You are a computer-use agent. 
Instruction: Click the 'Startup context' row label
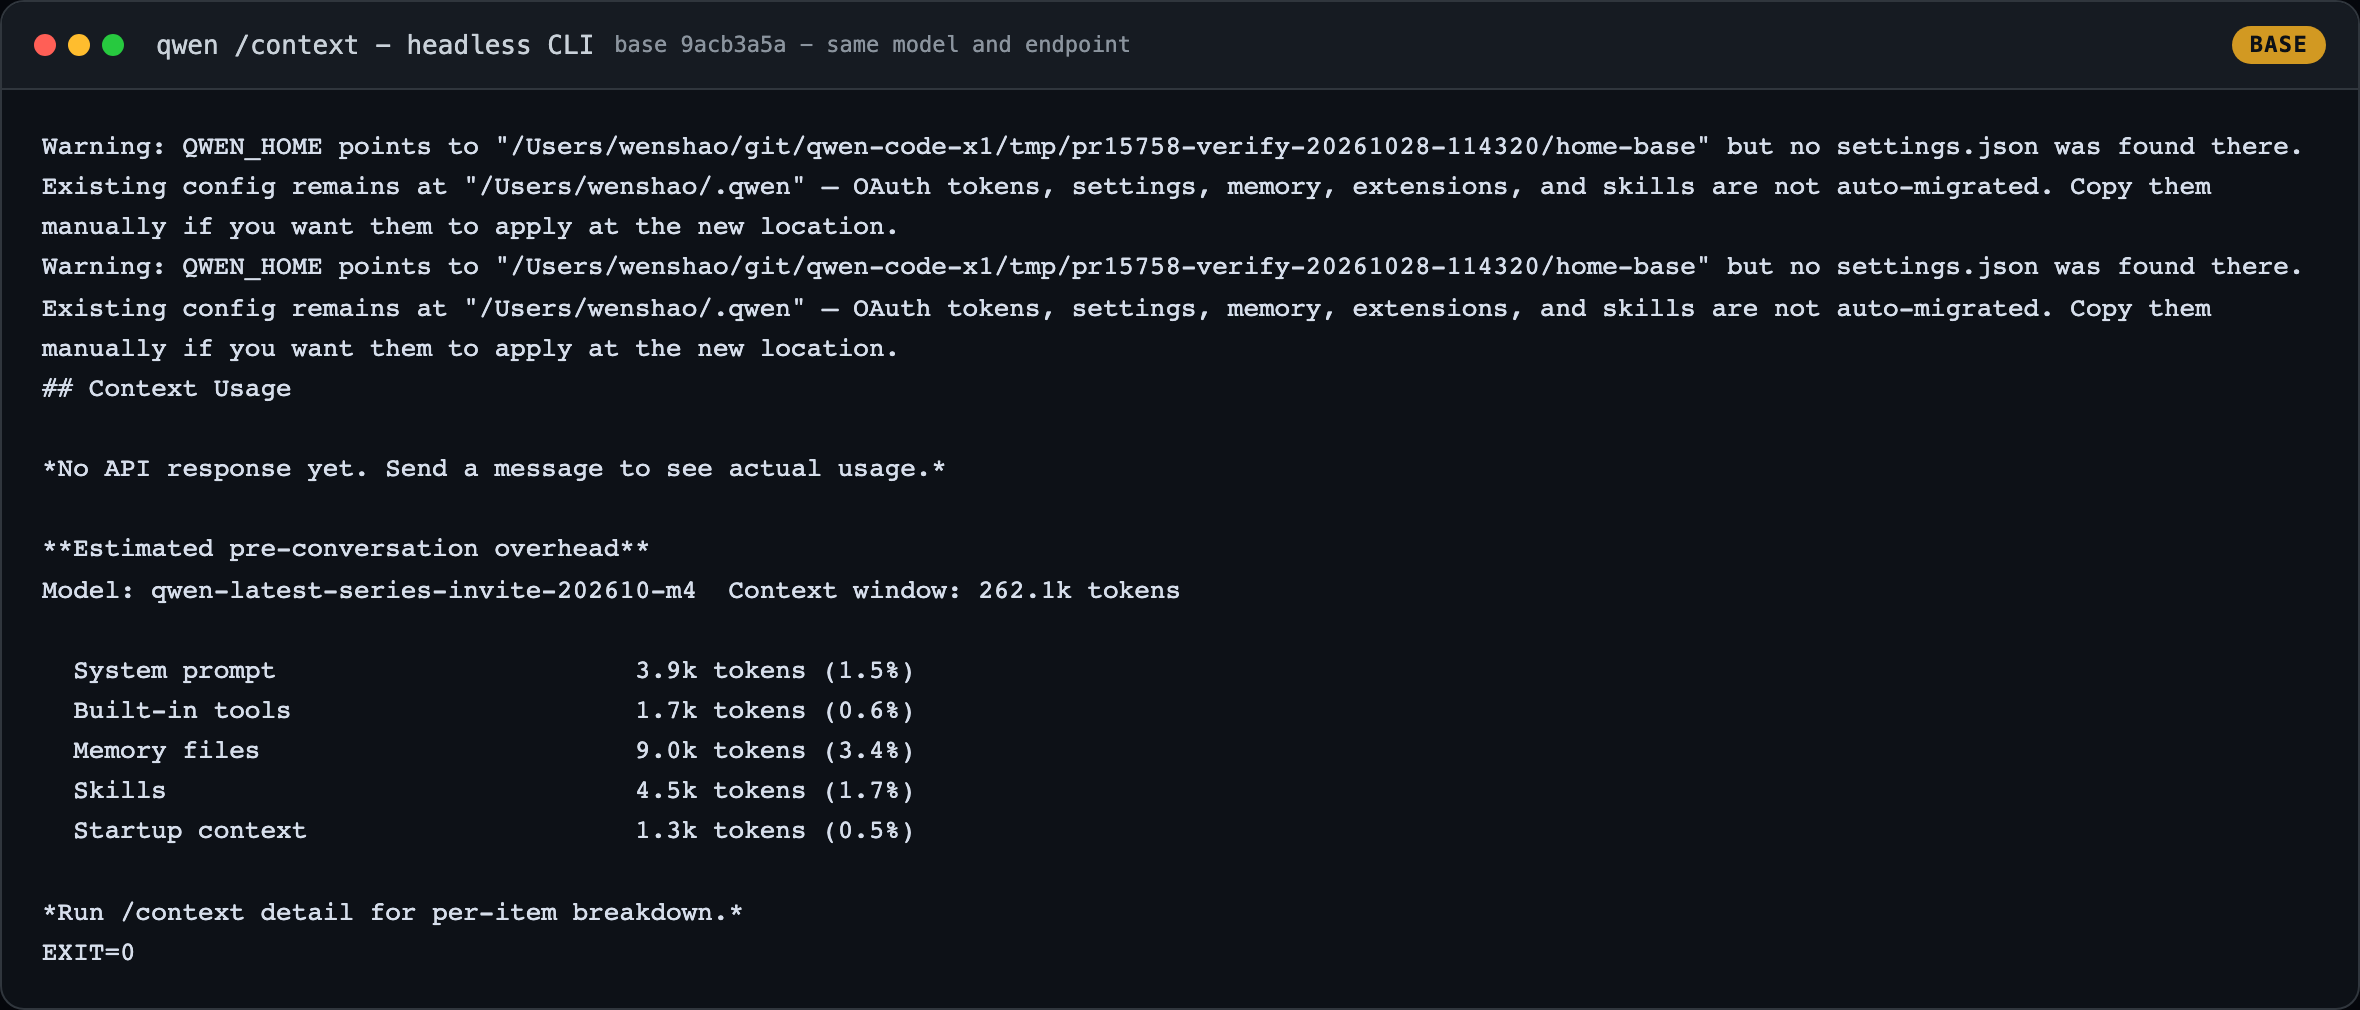click(x=190, y=830)
